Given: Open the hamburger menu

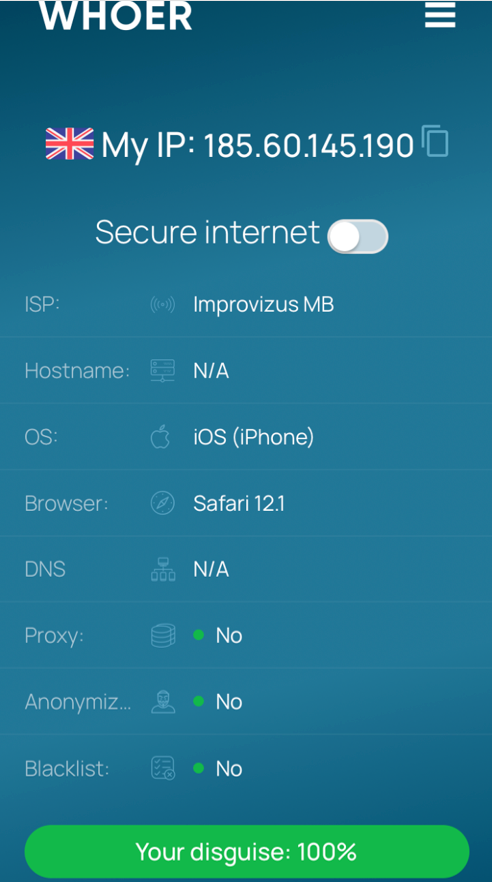Looking at the screenshot, I should tap(440, 14).
